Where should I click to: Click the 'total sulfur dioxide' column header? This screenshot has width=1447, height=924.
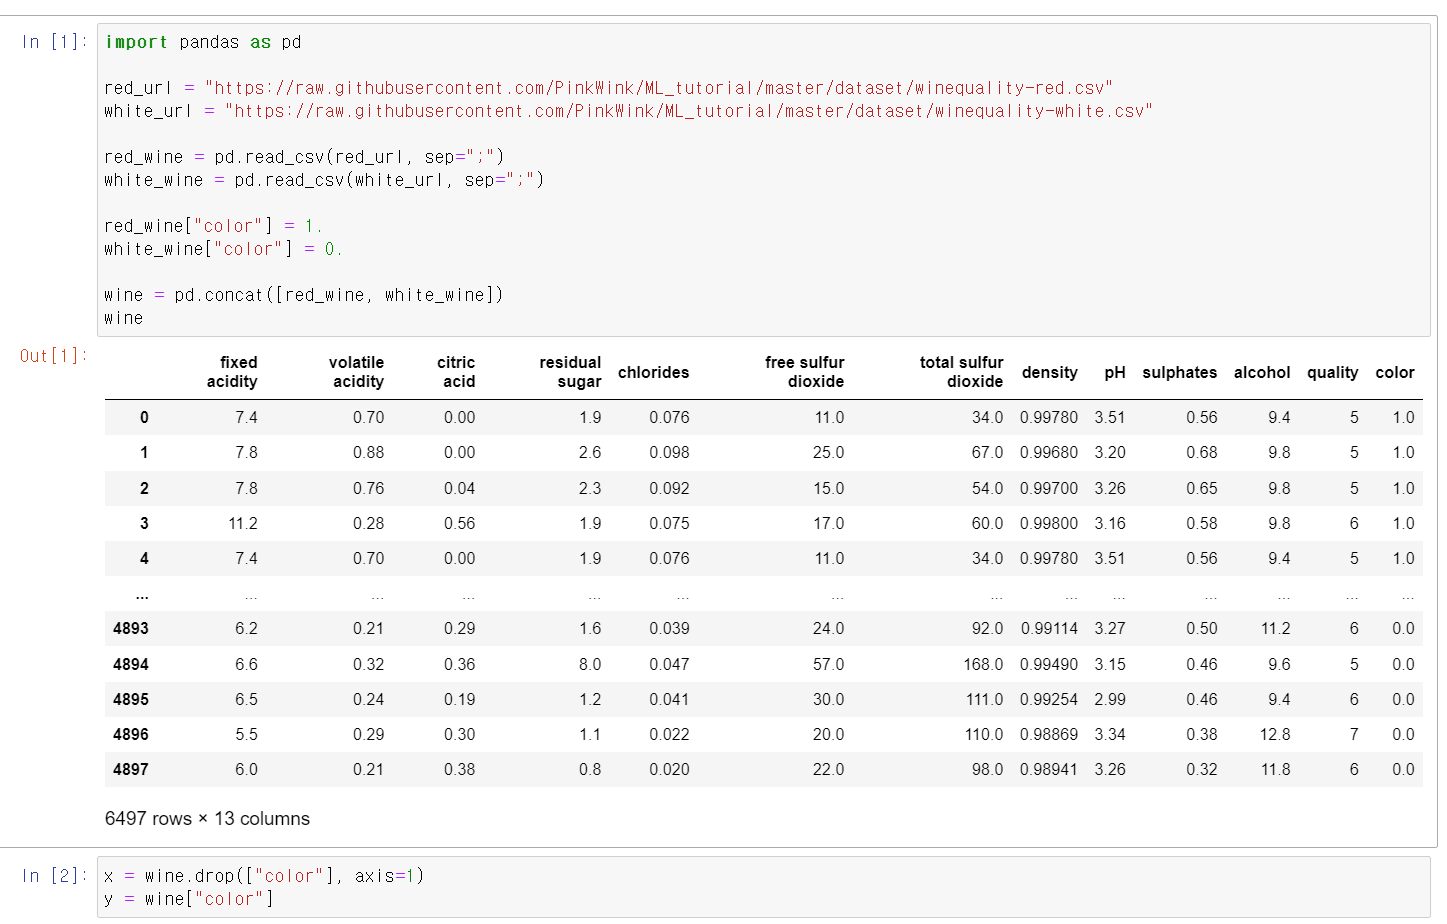961,372
